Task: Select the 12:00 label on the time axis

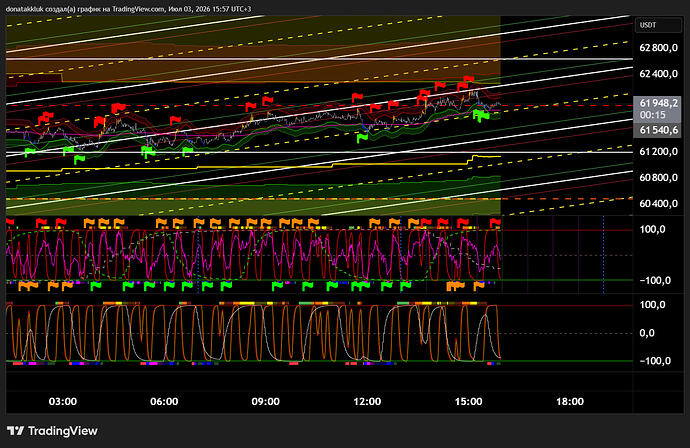Action: [x=367, y=401]
